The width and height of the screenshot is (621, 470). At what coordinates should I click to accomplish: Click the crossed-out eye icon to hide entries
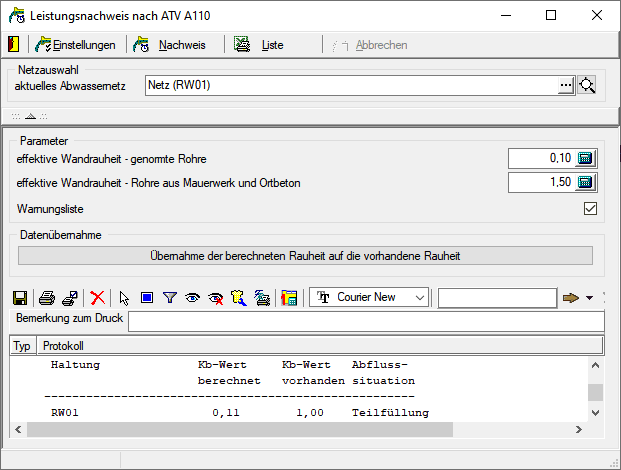(214, 298)
